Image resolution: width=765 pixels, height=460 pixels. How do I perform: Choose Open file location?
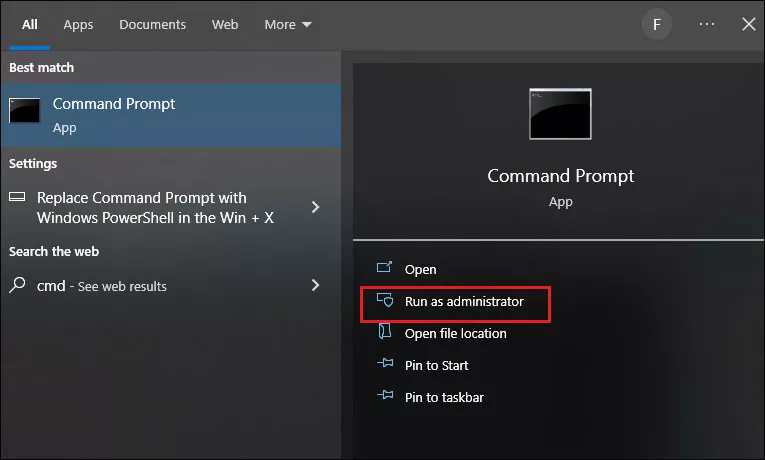click(455, 334)
